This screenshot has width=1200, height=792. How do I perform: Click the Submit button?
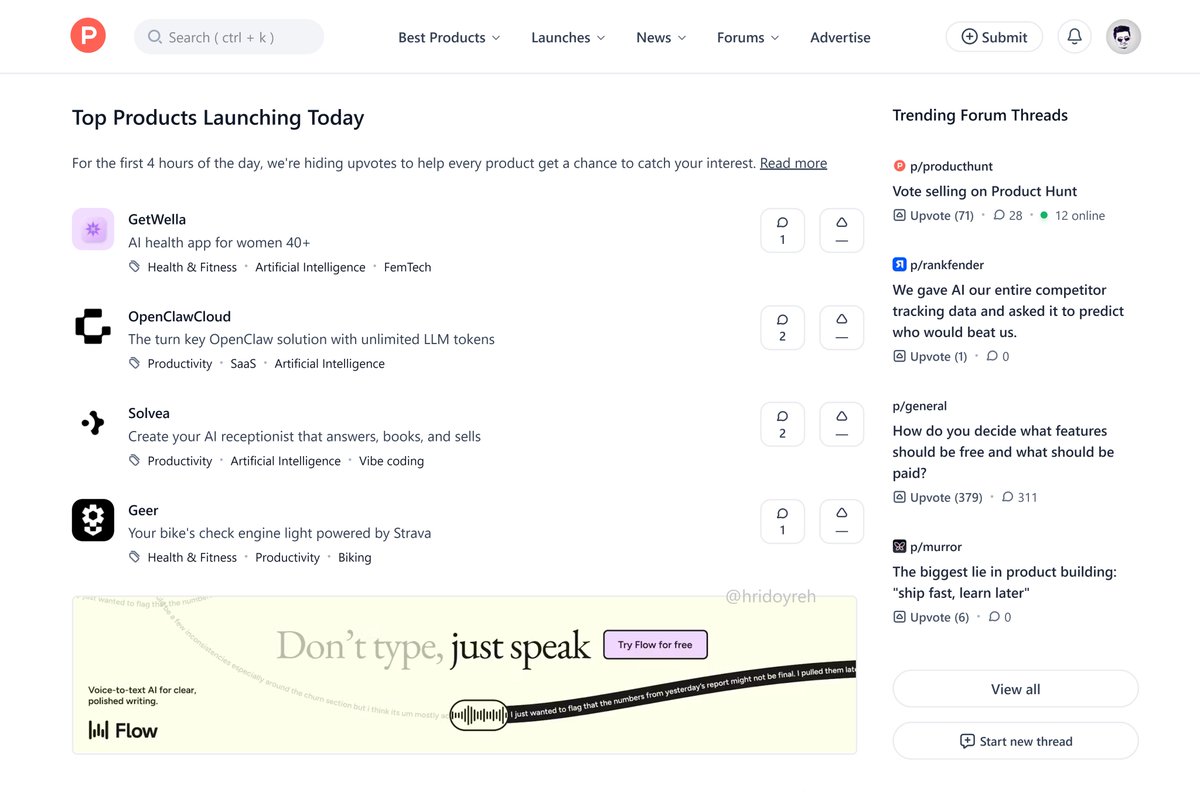(x=994, y=37)
